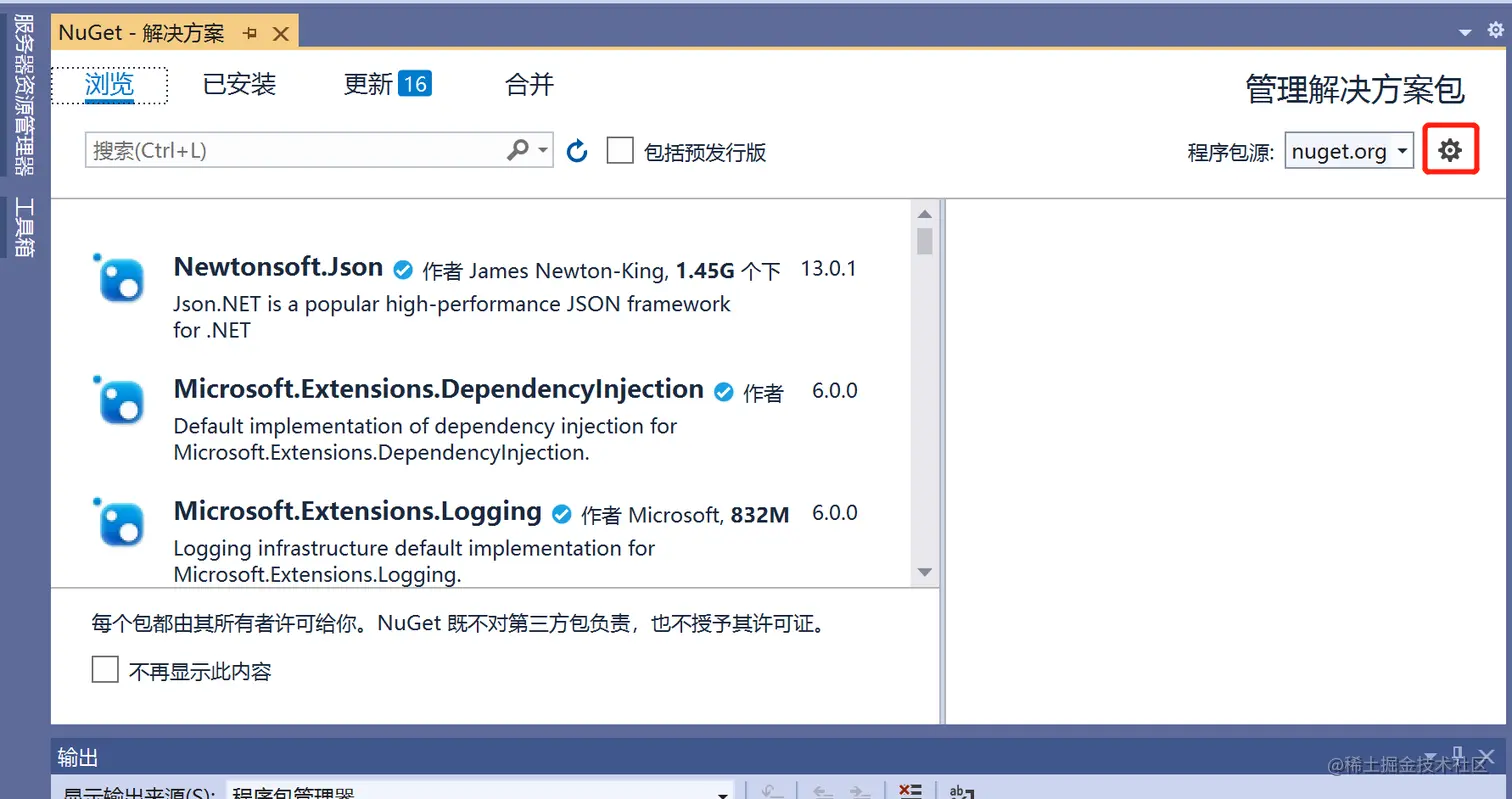Open the search history dropdown arrow
The image size is (1512, 799).
[541, 150]
